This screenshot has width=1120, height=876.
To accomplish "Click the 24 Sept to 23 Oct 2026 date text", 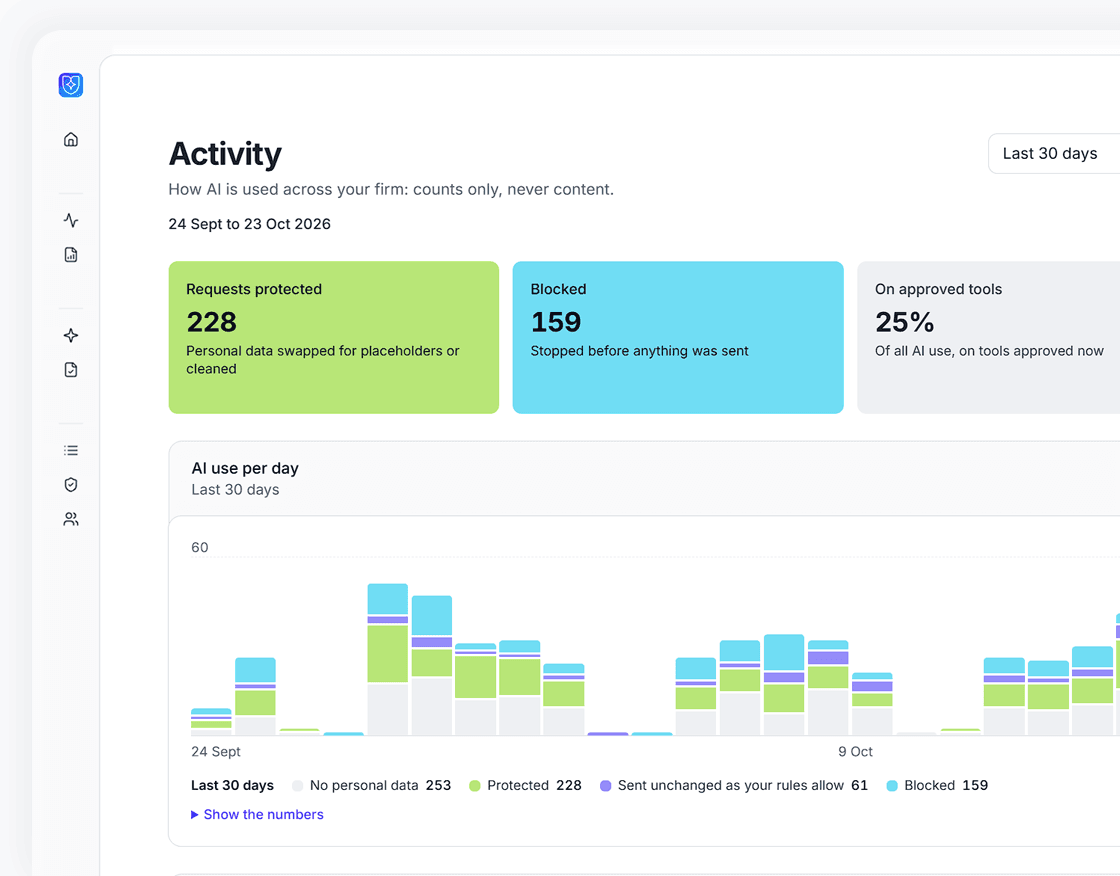I will click(x=249, y=224).
